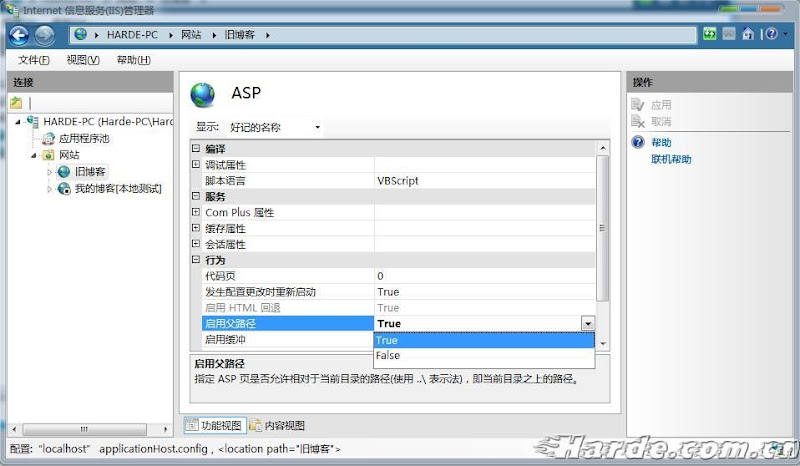Select the 启用缓冲 row

(x=288, y=339)
